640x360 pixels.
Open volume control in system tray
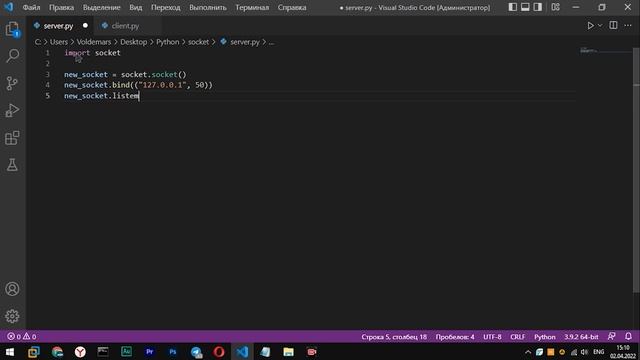click(x=584, y=352)
